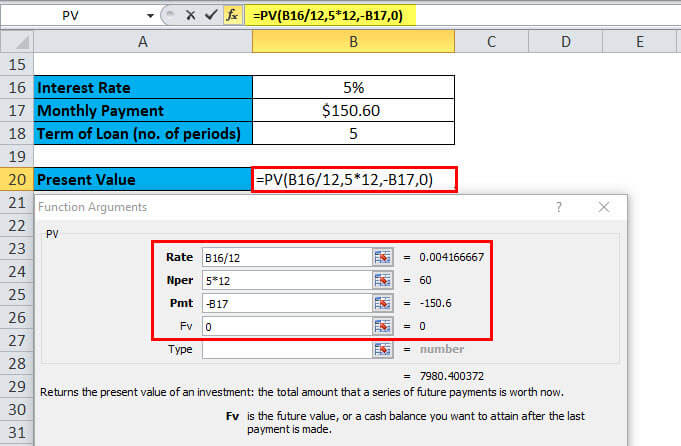Click collapse-dialog icon beside Nper field
Viewport: 681px width, 446px height.
point(383,281)
